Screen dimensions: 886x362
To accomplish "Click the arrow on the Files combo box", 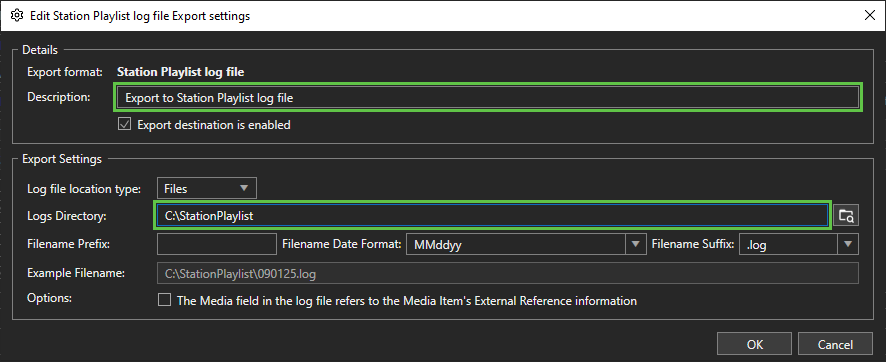I will [244, 188].
